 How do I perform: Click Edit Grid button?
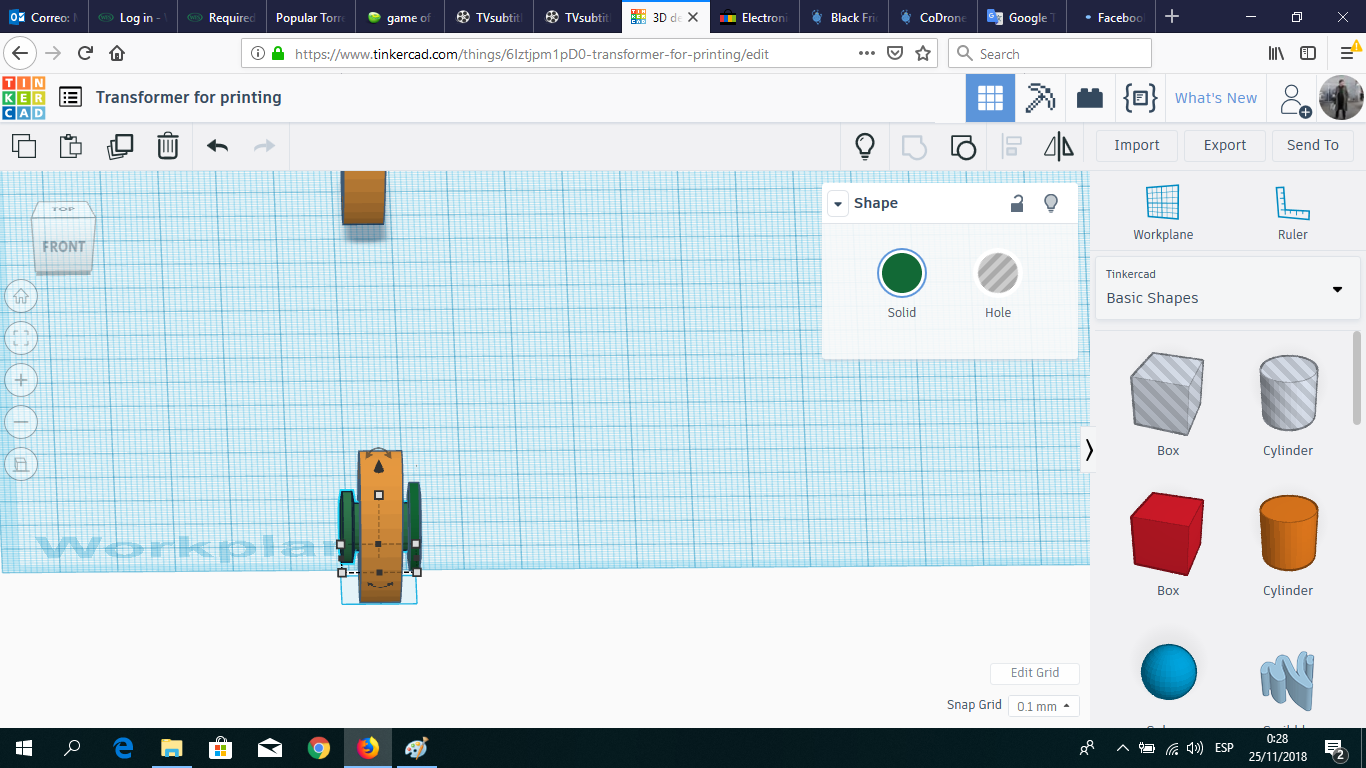point(1035,673)
